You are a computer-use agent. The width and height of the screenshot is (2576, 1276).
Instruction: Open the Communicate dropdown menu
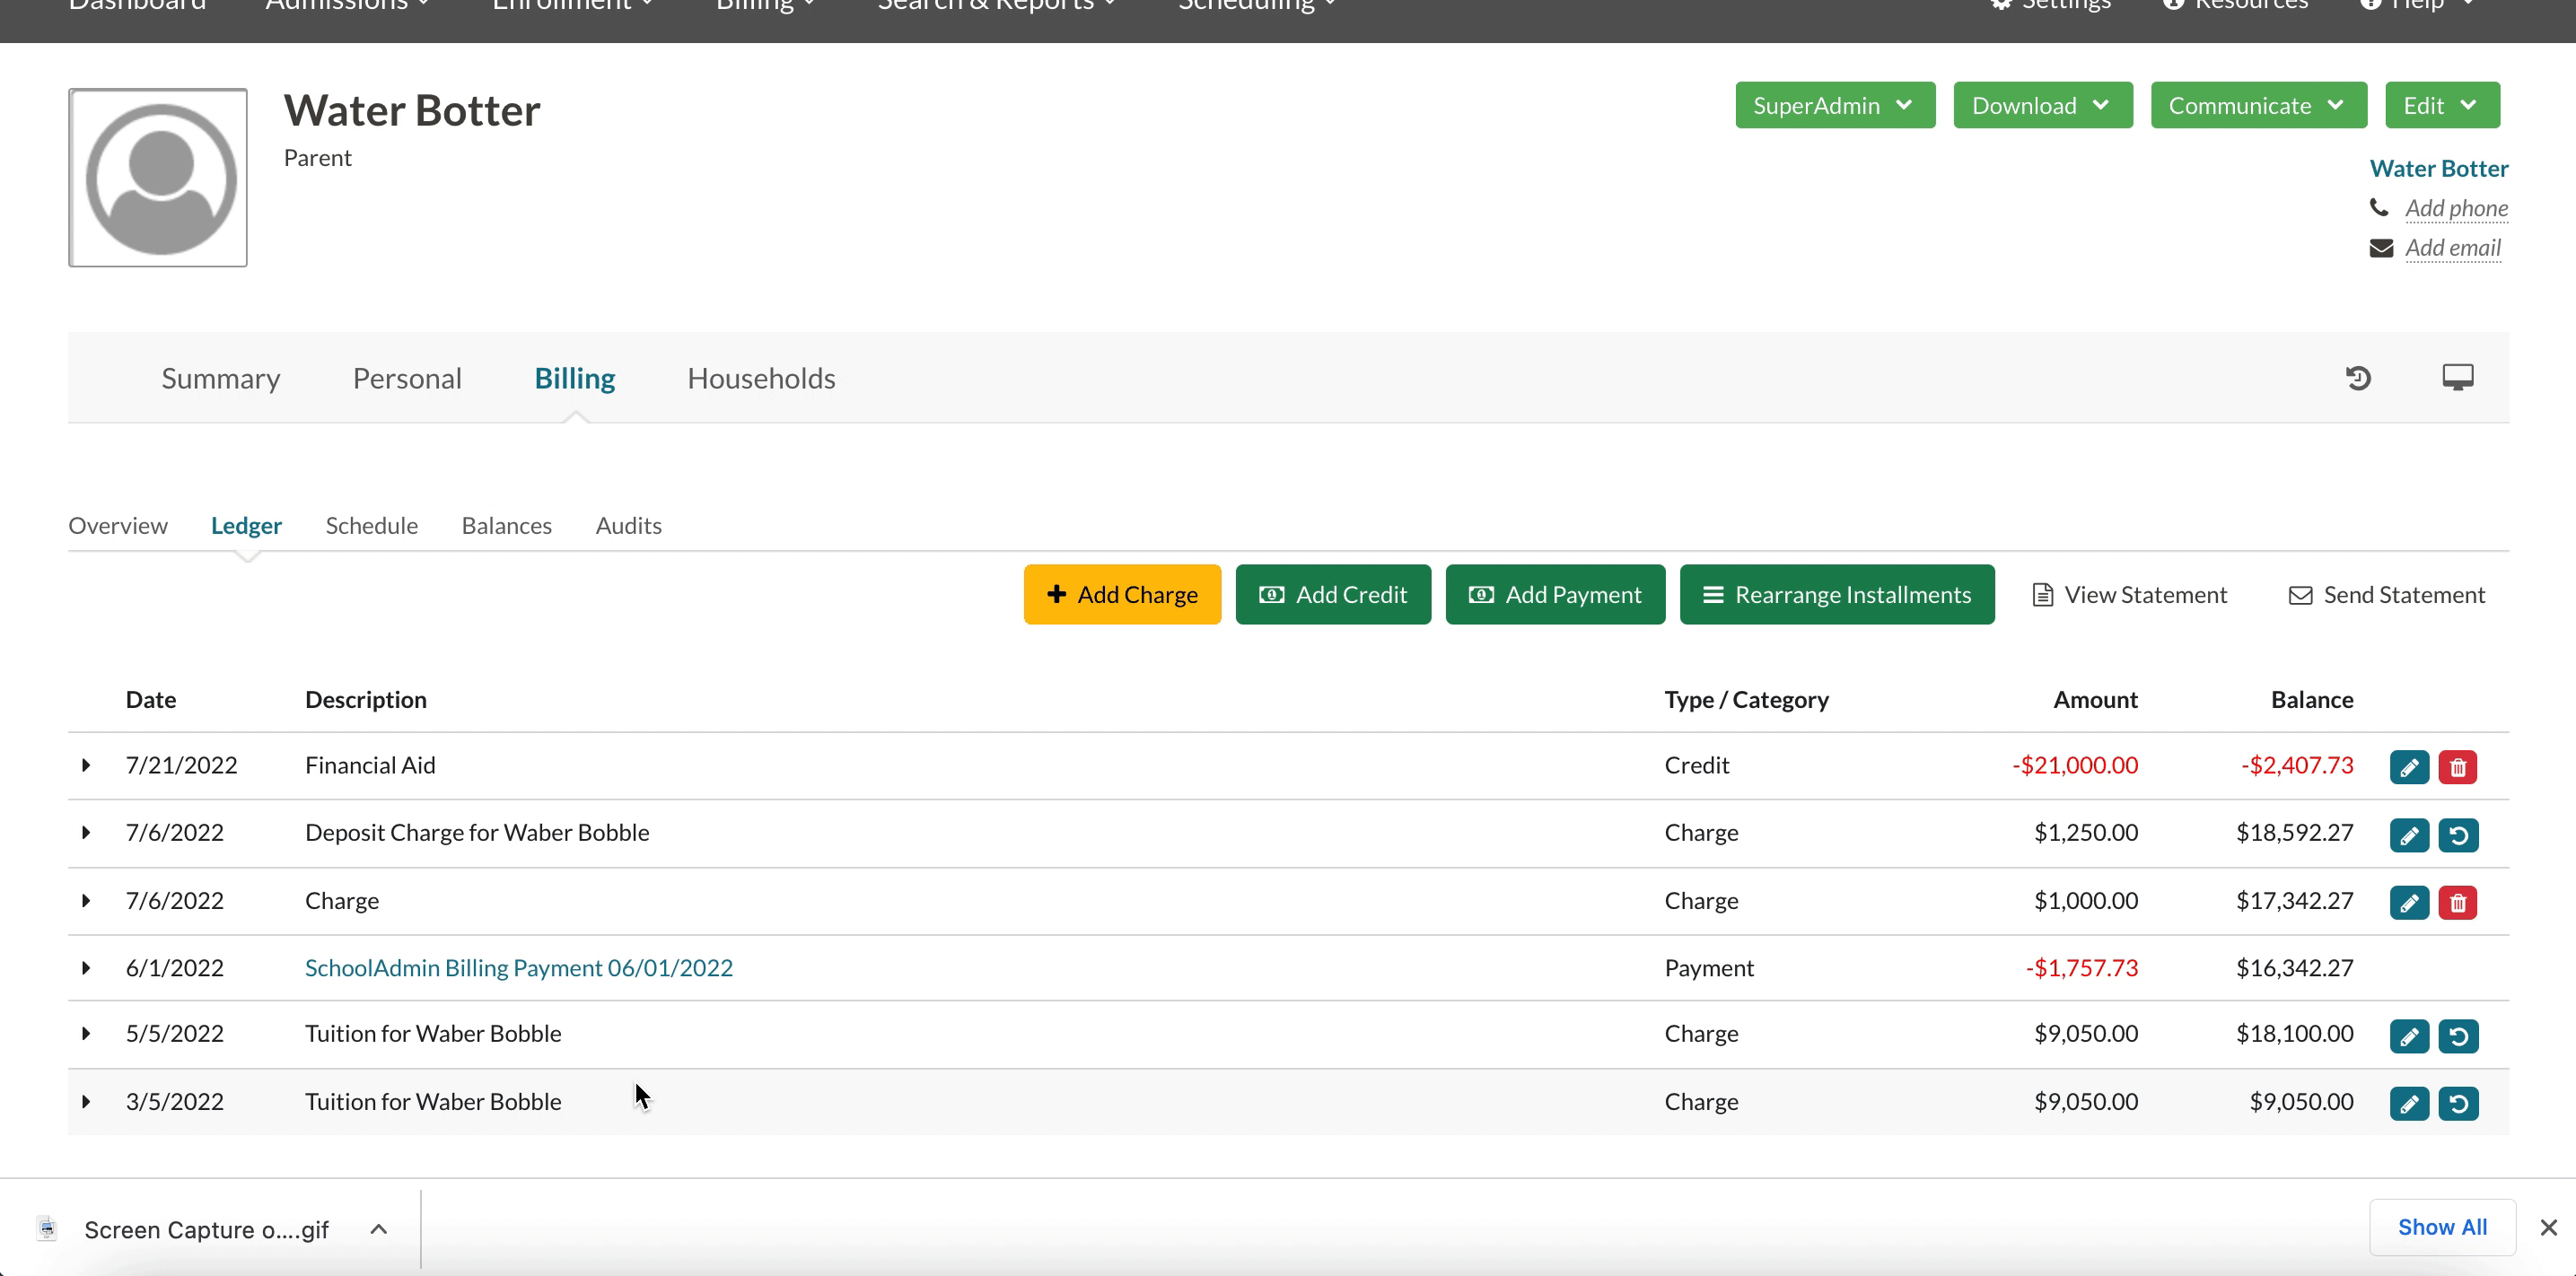(x=2257, y=105)
